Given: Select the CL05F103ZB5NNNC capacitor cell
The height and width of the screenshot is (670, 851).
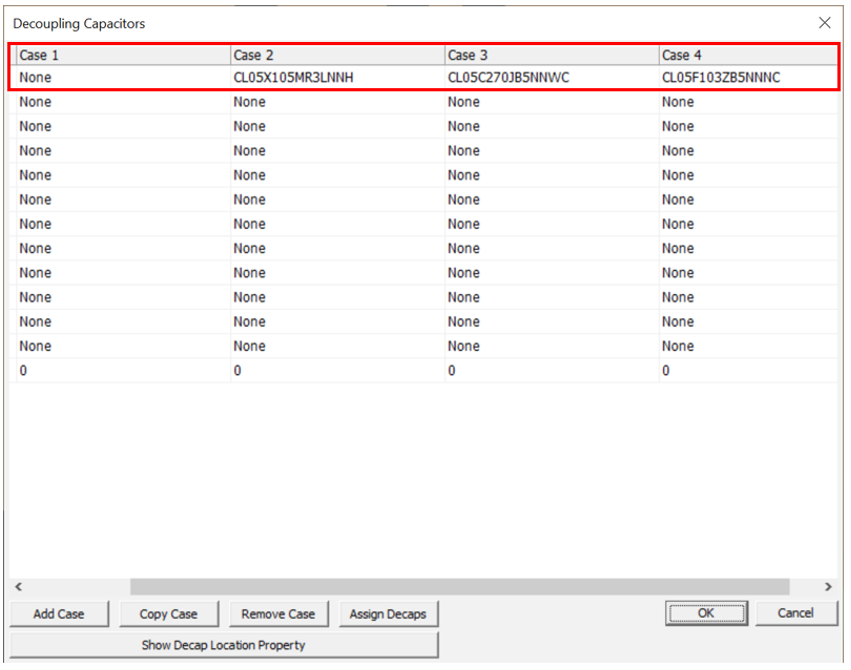Looking at the screenshot, I should pos(720,77).
